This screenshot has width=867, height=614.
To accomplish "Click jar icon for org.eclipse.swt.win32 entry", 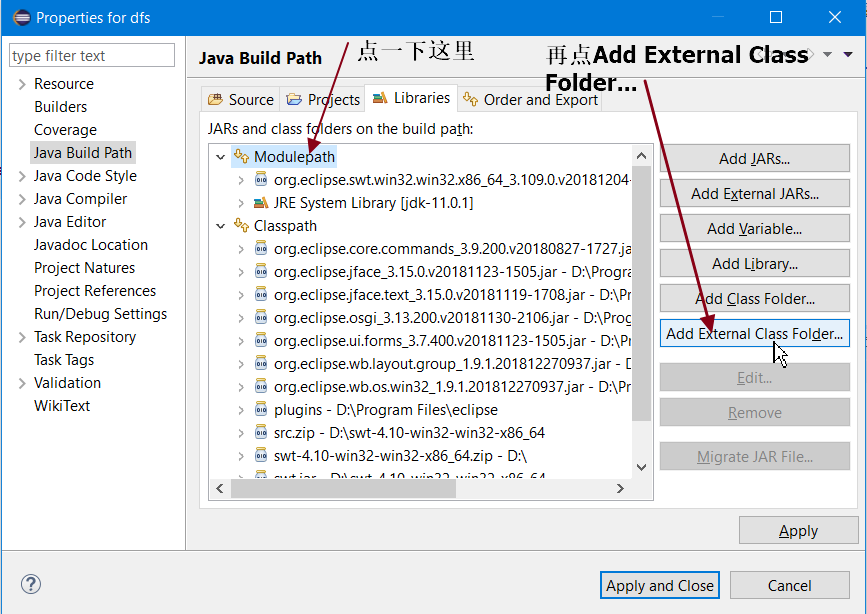I will (x=261, y=180).
